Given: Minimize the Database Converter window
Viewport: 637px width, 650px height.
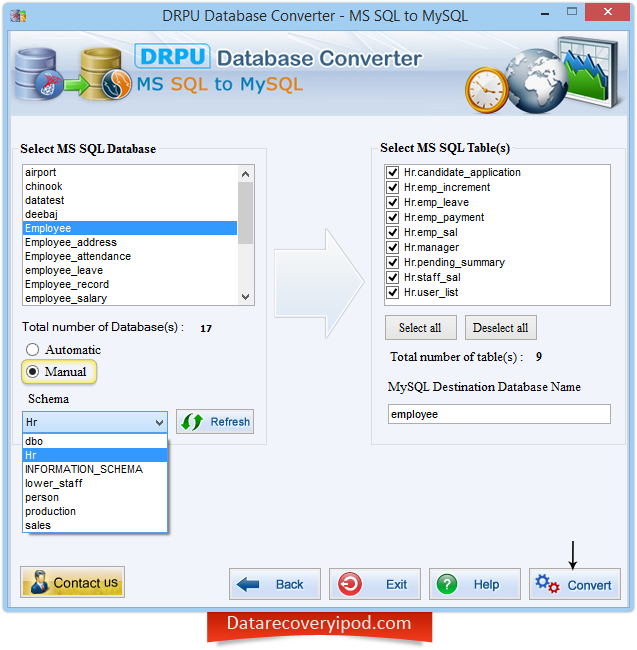Looking at the screenshot, I should click(x=545, y=13).
